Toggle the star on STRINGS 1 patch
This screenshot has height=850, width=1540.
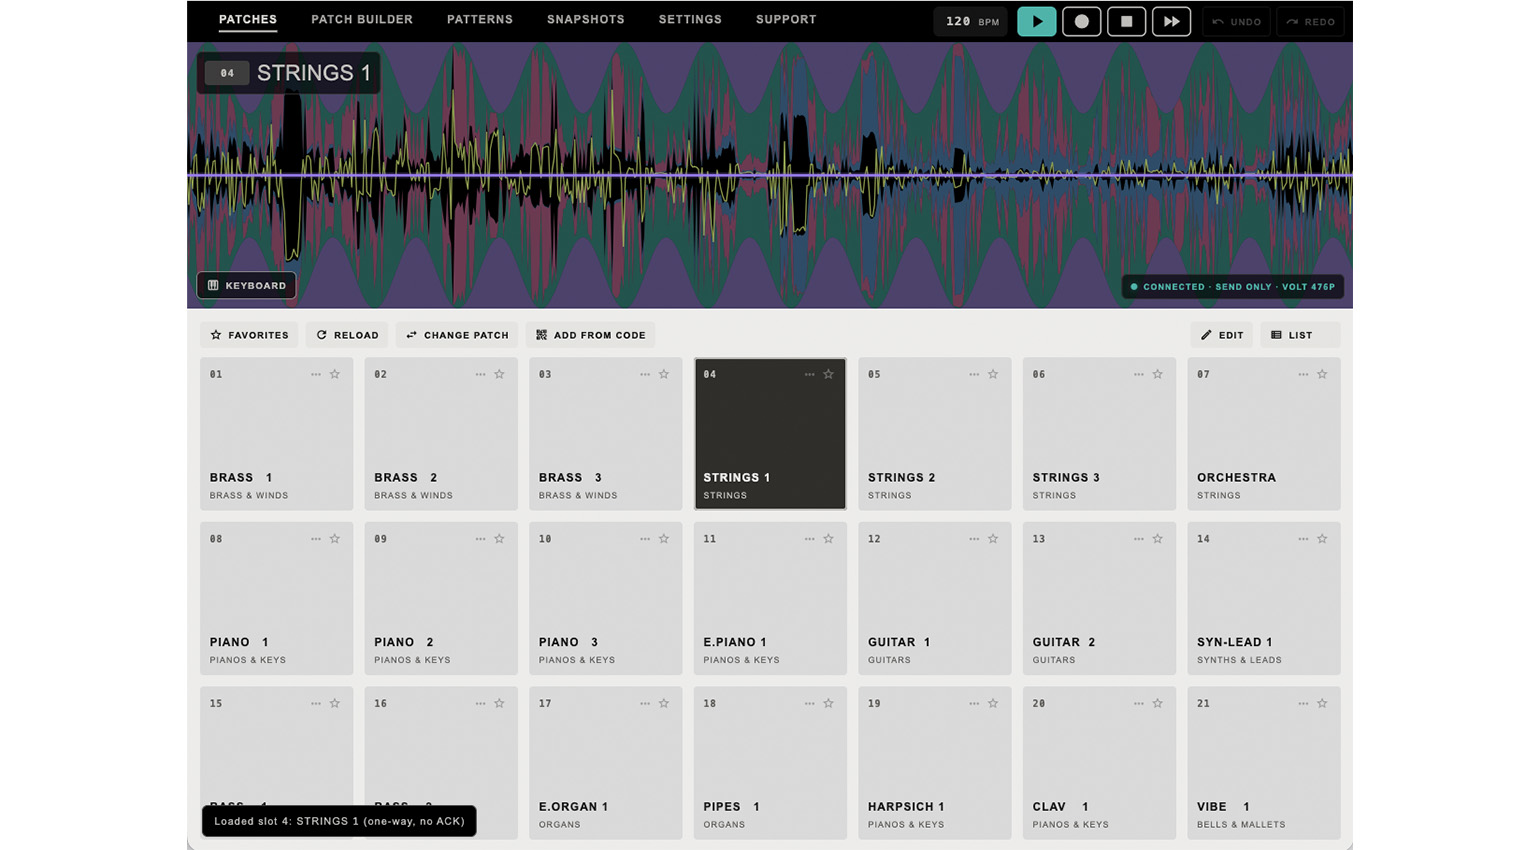(828, 374)
